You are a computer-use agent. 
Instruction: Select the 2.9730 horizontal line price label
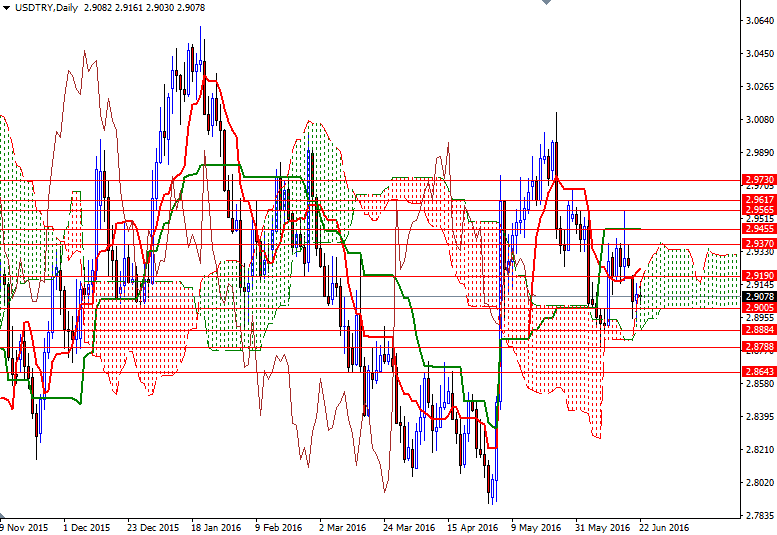[759, 179]
